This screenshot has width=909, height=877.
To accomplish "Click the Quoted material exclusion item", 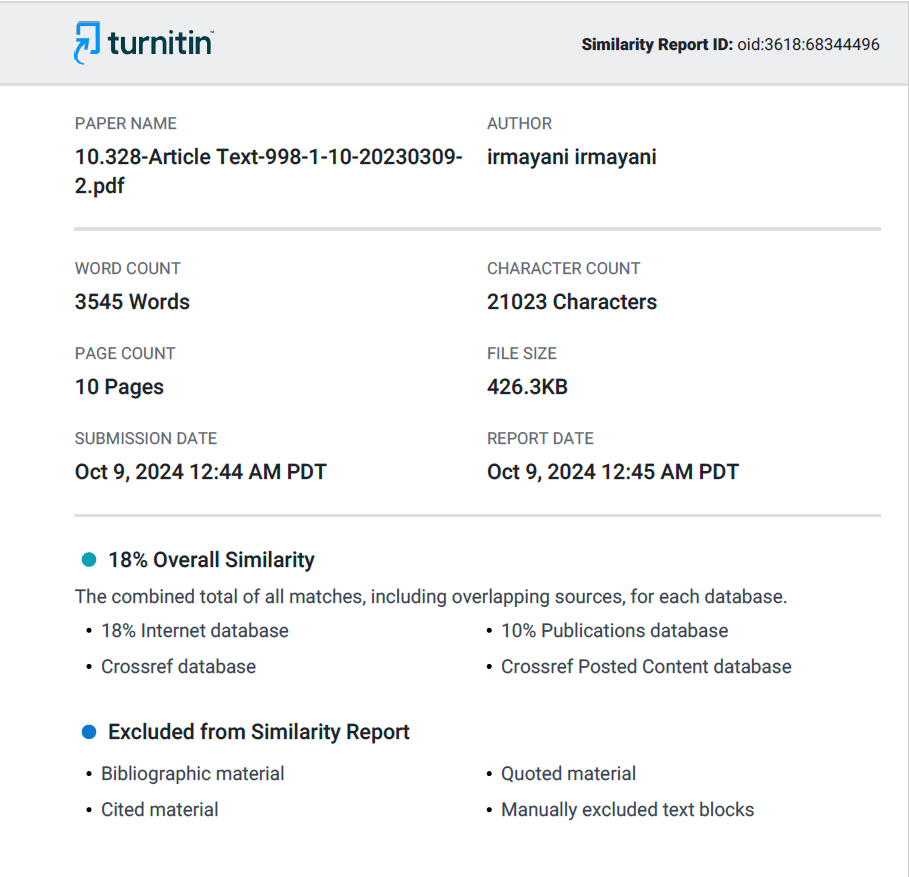I will tap(568, 774).
